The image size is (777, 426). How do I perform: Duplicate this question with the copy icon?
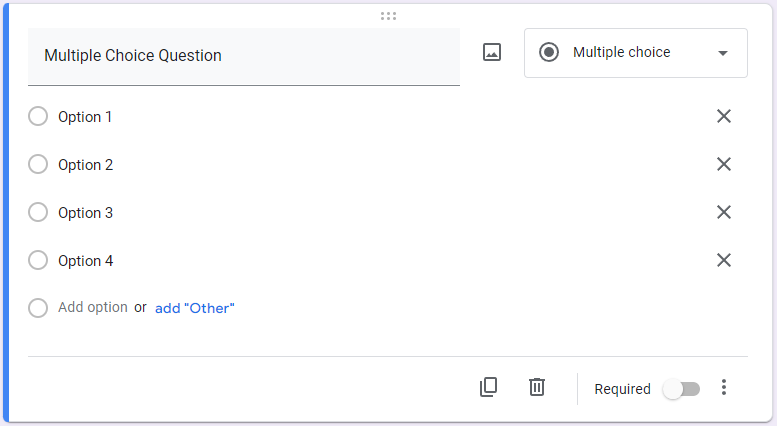click(x=488, y=387)
